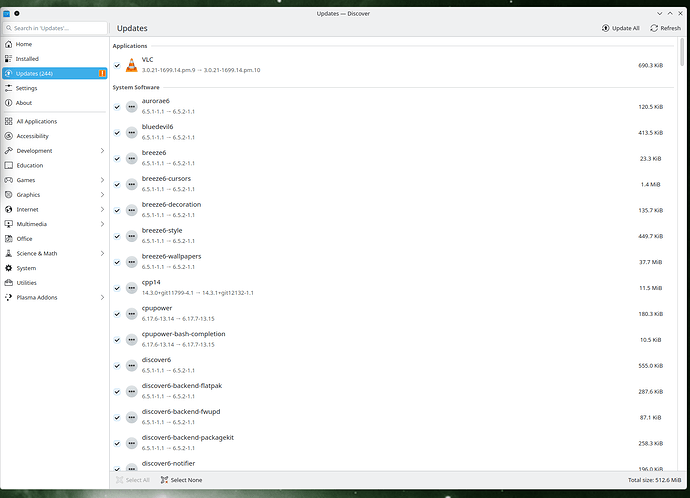Click the Discover app icon in title bar
The width and height of the screenshot is (690, 498).
pos(7,14)
